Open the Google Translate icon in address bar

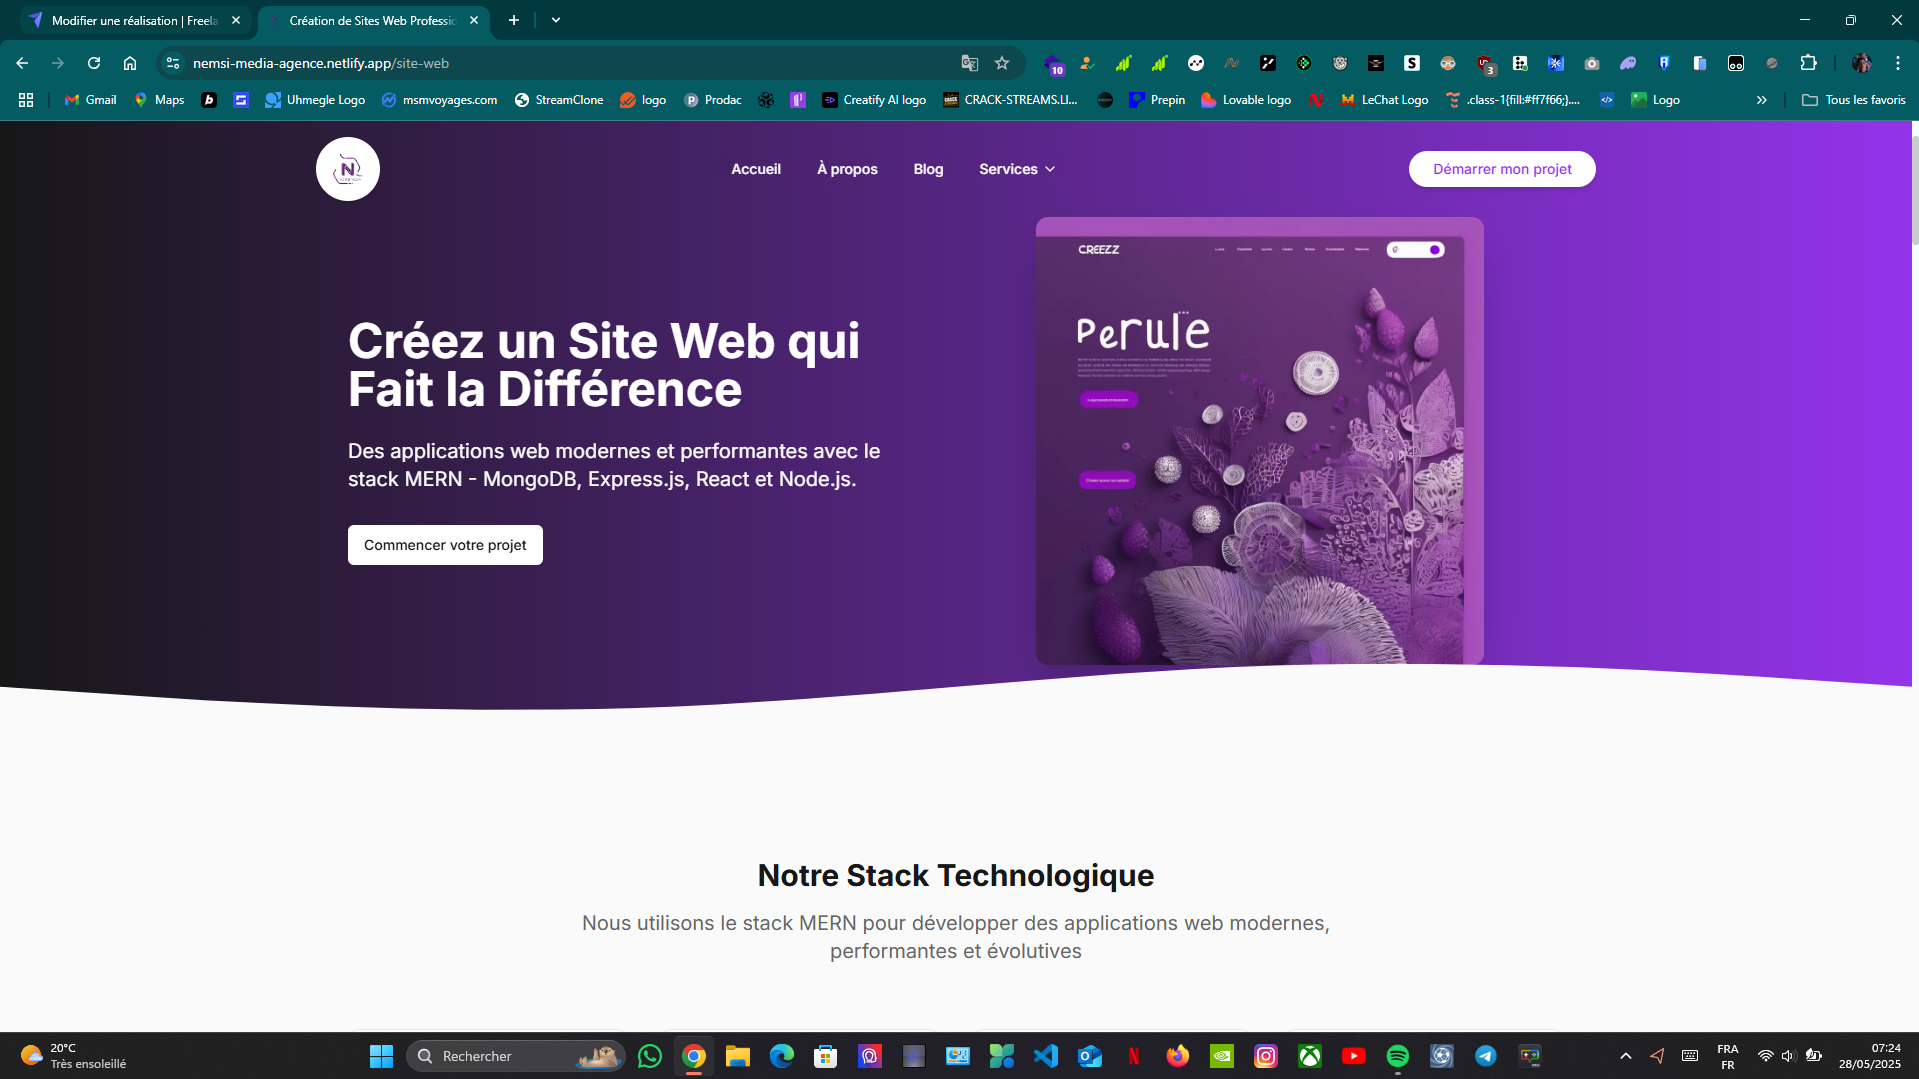[x=969, y=63]
